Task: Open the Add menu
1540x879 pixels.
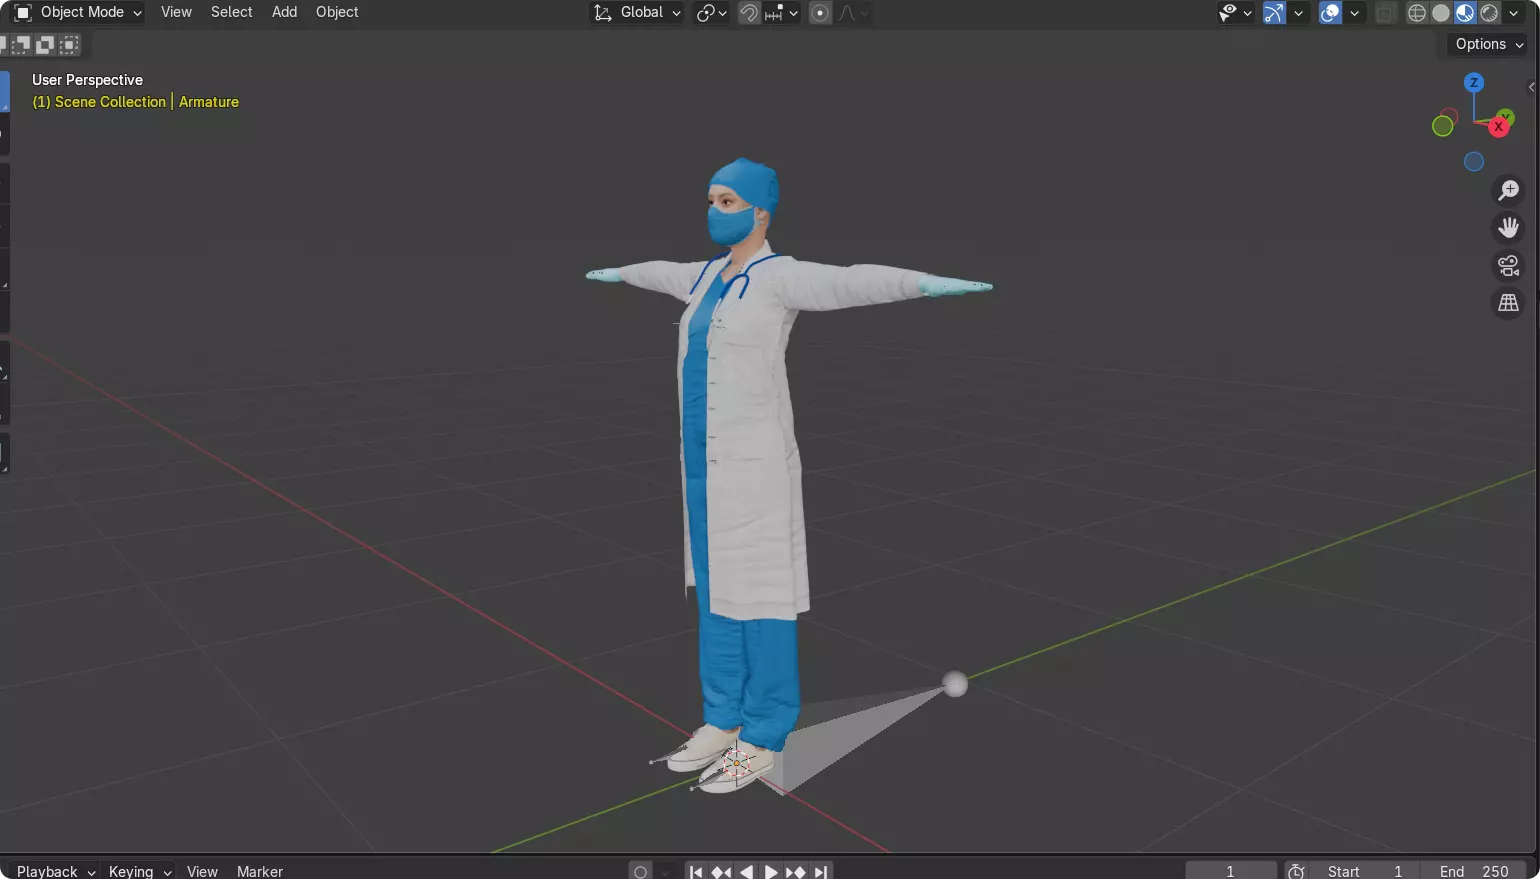Action: 284,12
